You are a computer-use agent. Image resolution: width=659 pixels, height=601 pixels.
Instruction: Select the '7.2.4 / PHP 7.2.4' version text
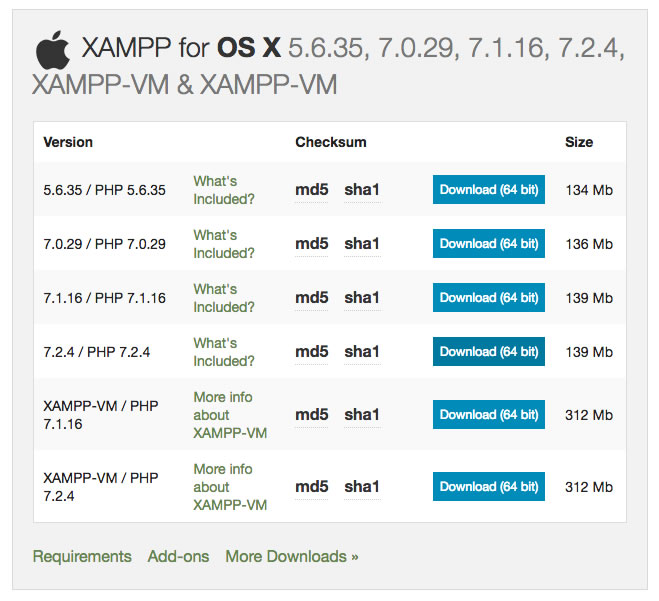pyautogui.click(x=97, y=352)
